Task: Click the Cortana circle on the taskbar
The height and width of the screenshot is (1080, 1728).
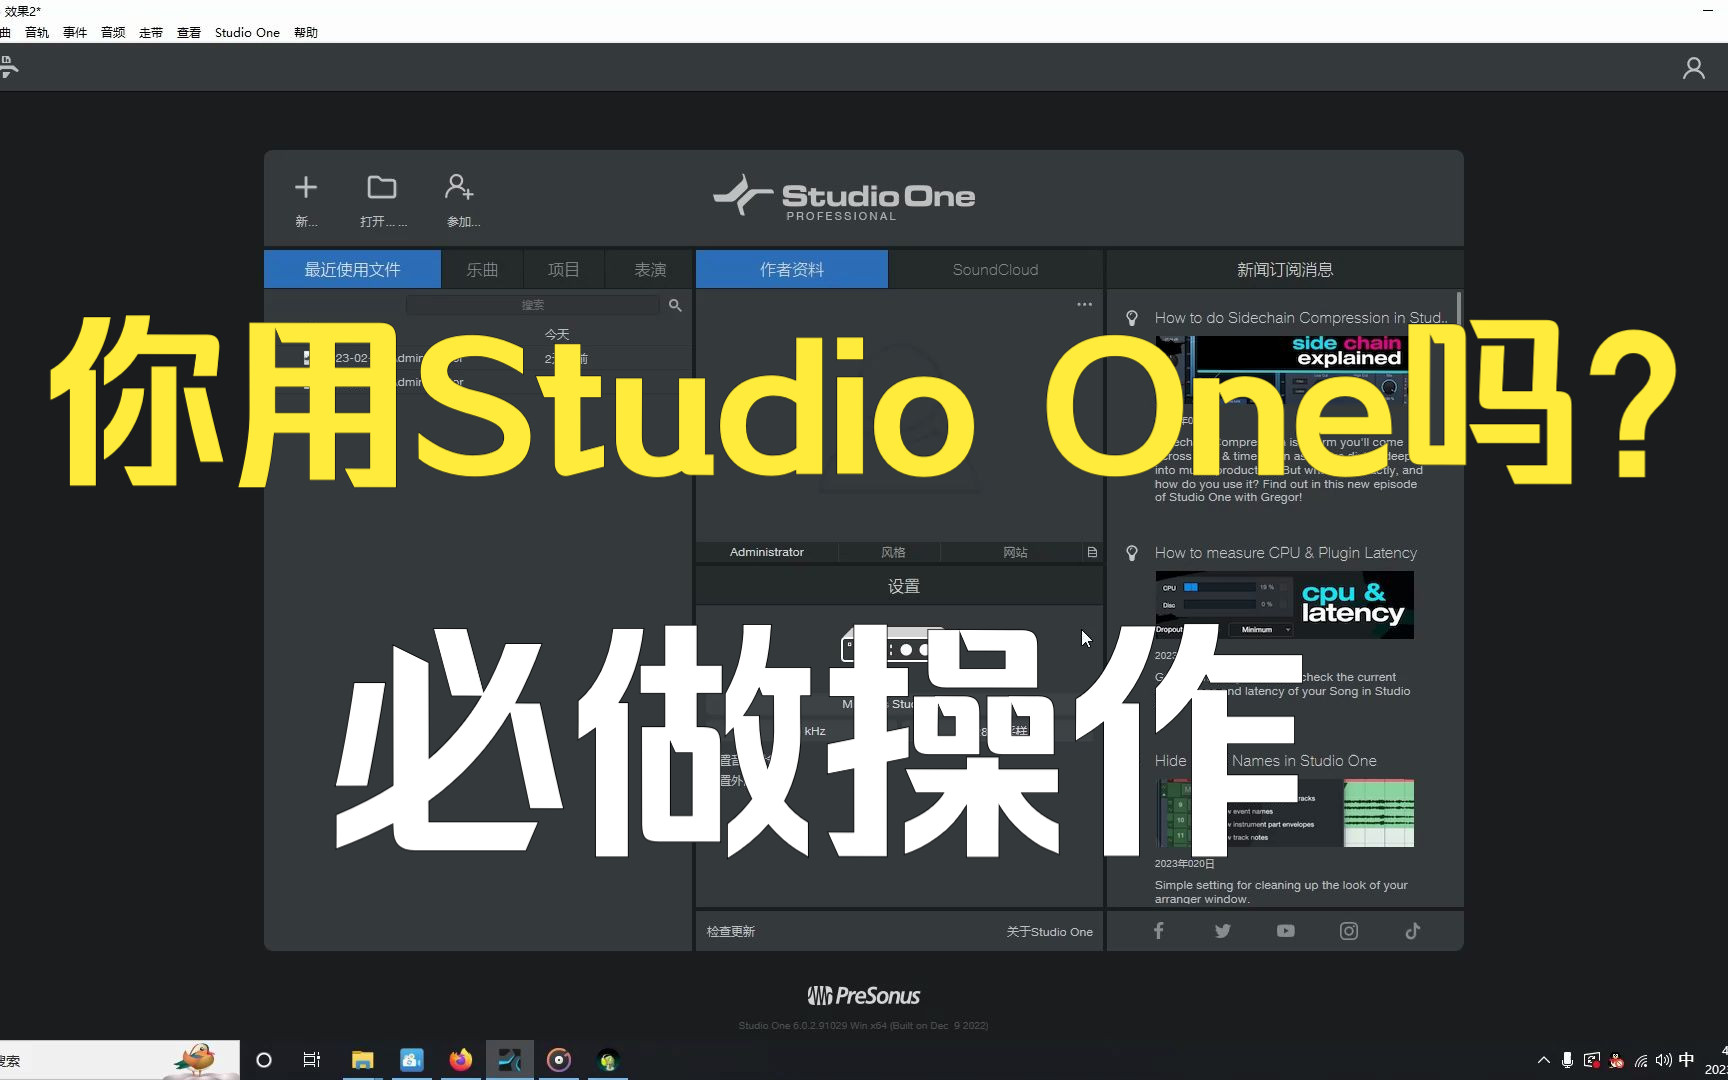Action: 264,1060
